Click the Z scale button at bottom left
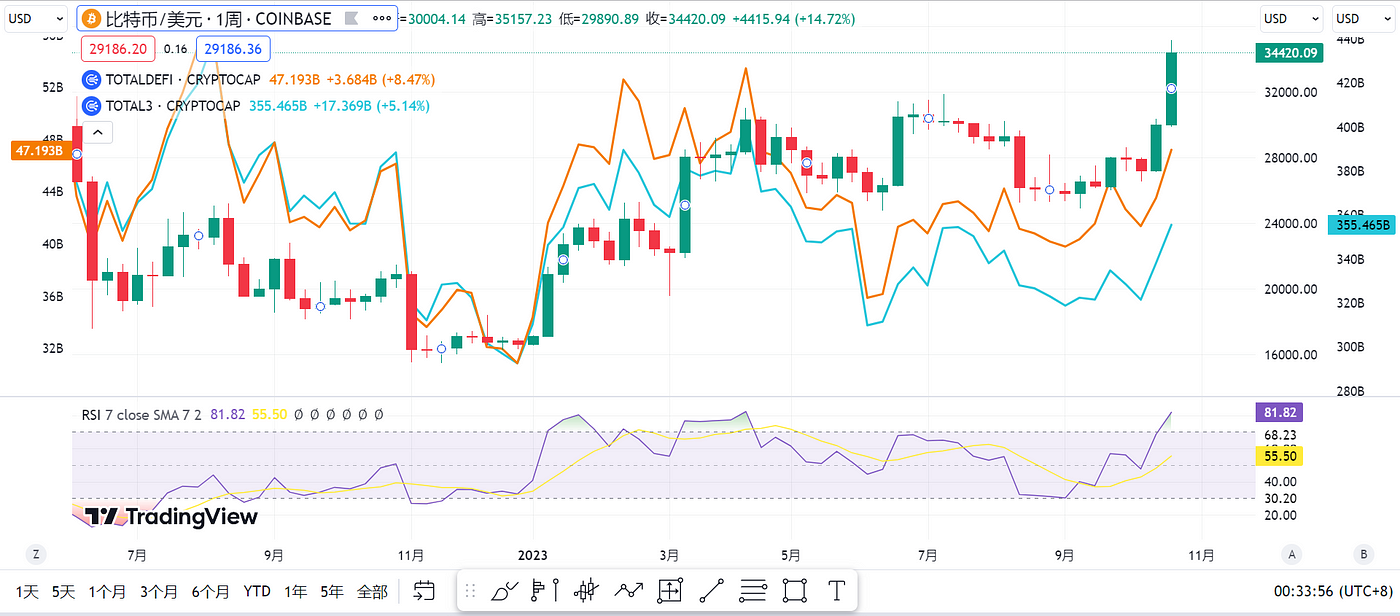This screenshot has width=1400, height=616. pyautogui.click(x=35, y=554)
